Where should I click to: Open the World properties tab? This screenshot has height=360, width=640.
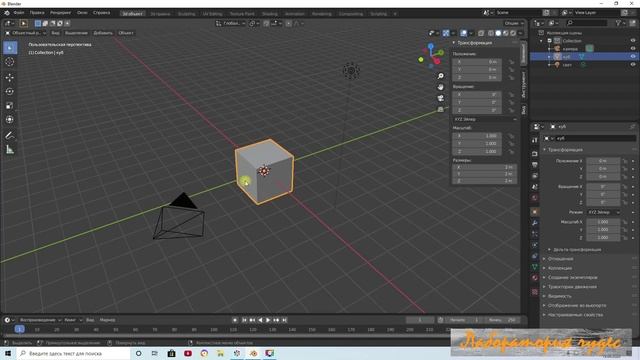click(x=535, y=198)
